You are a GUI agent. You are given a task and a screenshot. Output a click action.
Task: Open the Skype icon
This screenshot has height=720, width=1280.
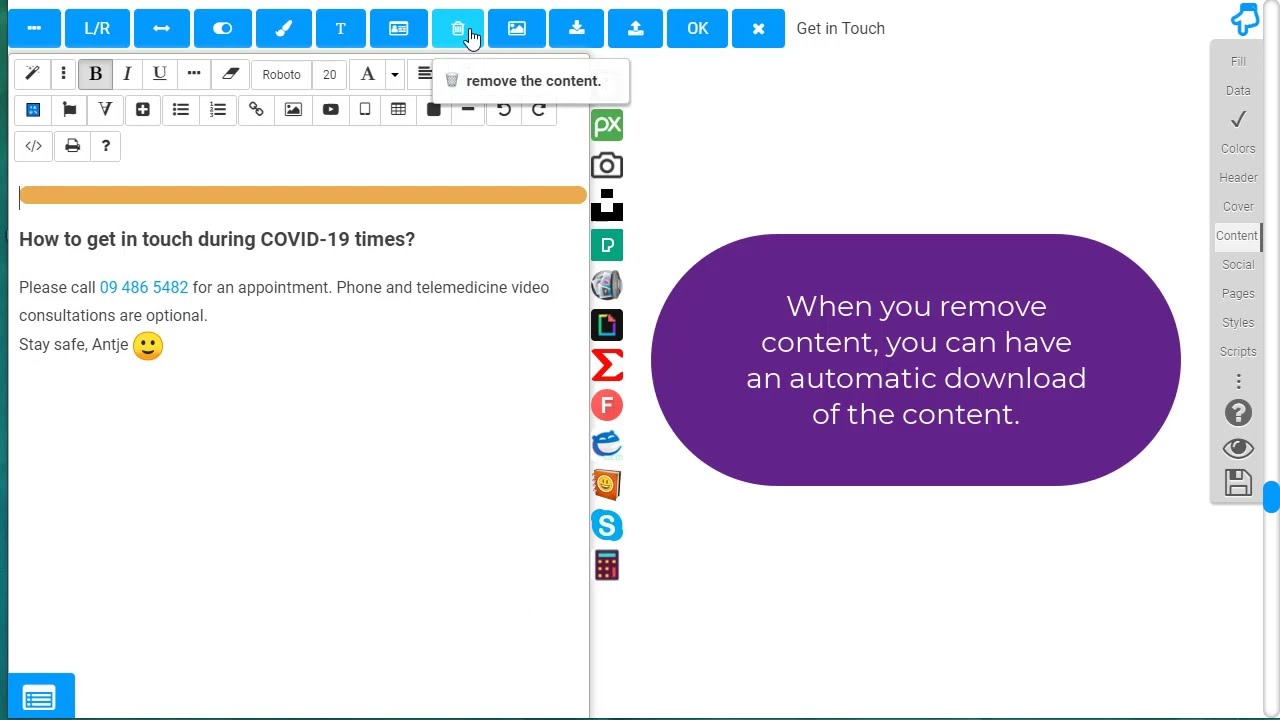point(607,526)
